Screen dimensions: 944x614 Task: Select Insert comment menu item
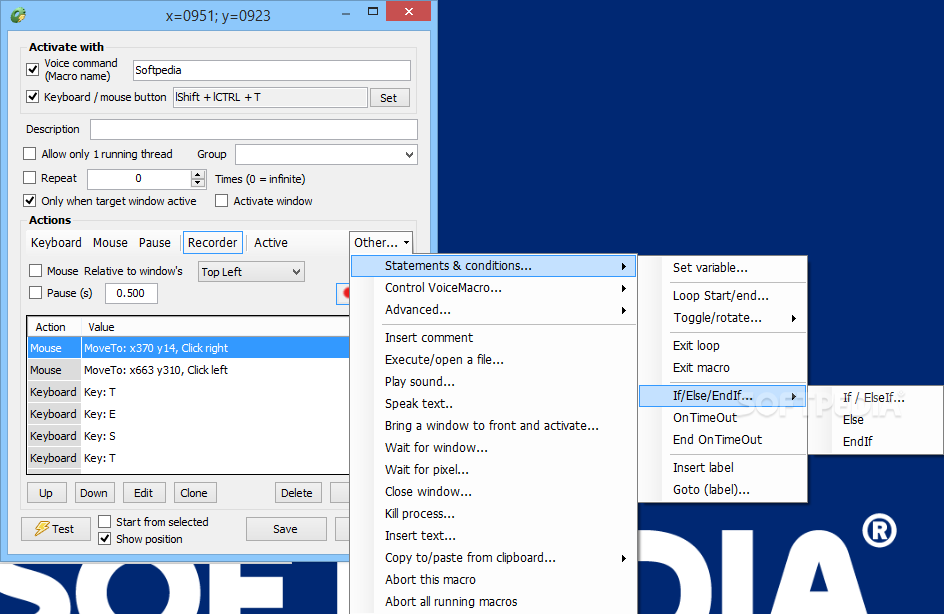tap(493, 338)
